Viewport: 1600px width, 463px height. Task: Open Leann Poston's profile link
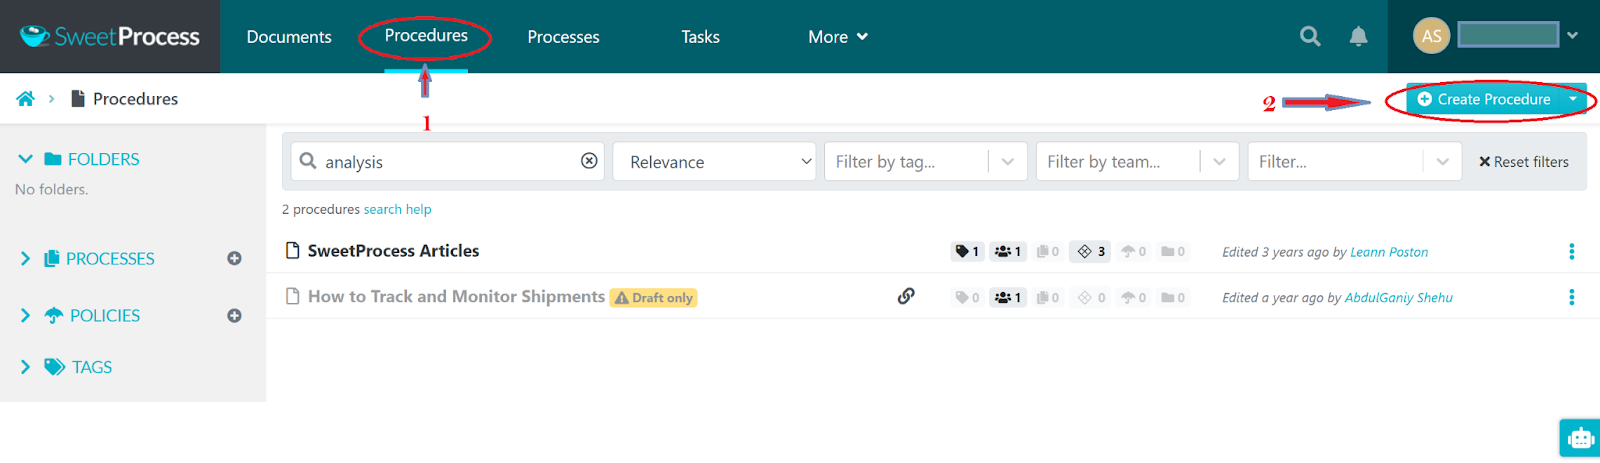point(1389,252)
